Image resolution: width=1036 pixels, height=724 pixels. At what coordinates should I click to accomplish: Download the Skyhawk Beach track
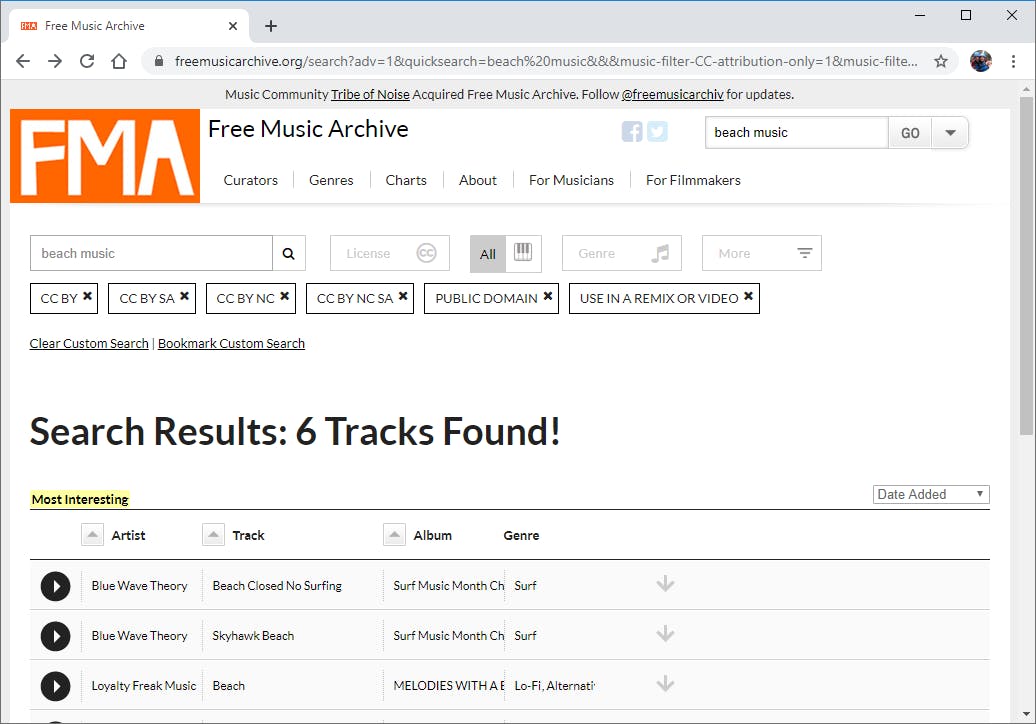665,635
